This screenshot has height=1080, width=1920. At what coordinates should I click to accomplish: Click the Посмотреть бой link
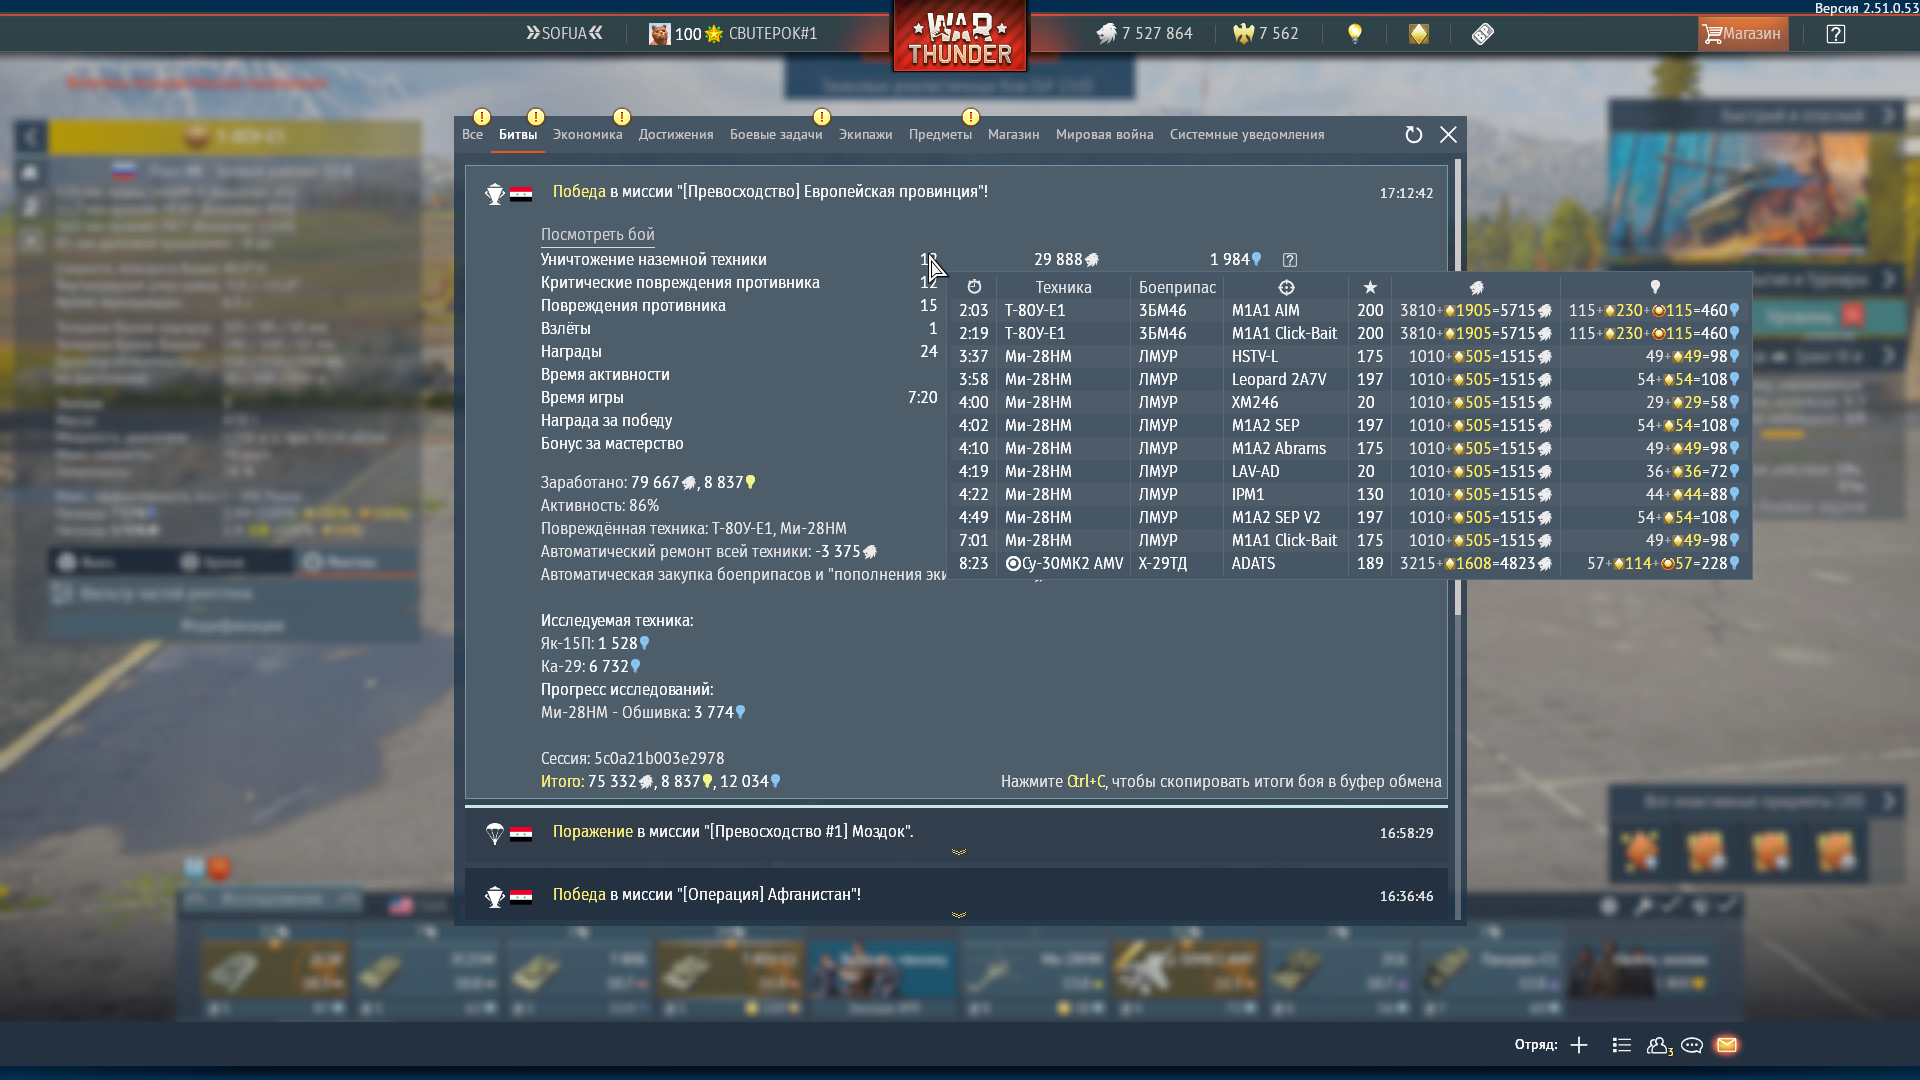pos(597,235)
